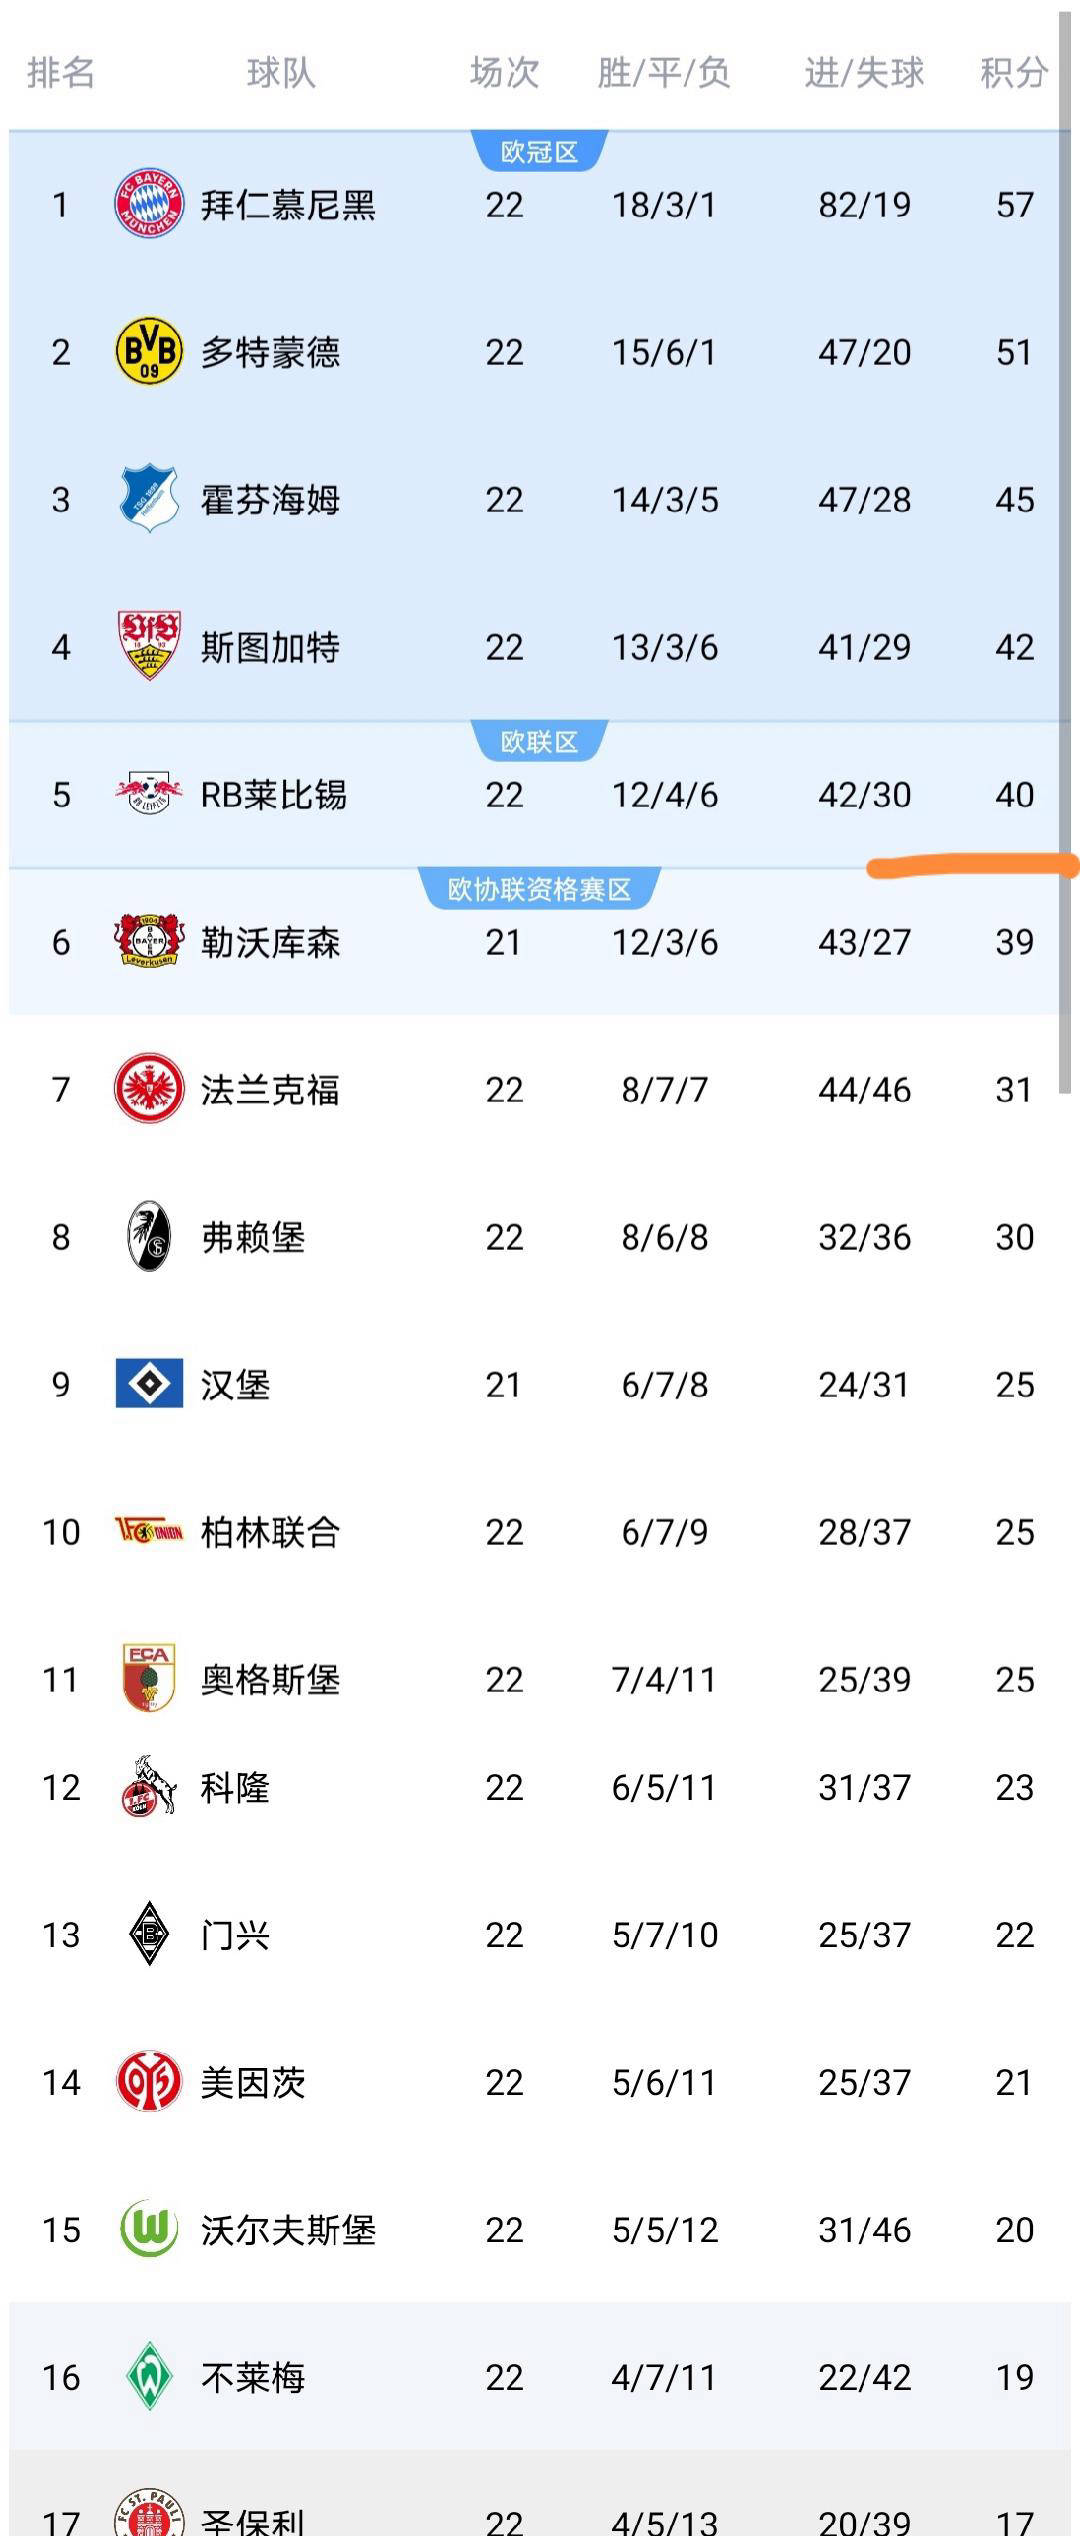Tap the Mönchengladbach black diamond crest
Screen dimensions: 1080x2536
click(x=149, y=1934)
